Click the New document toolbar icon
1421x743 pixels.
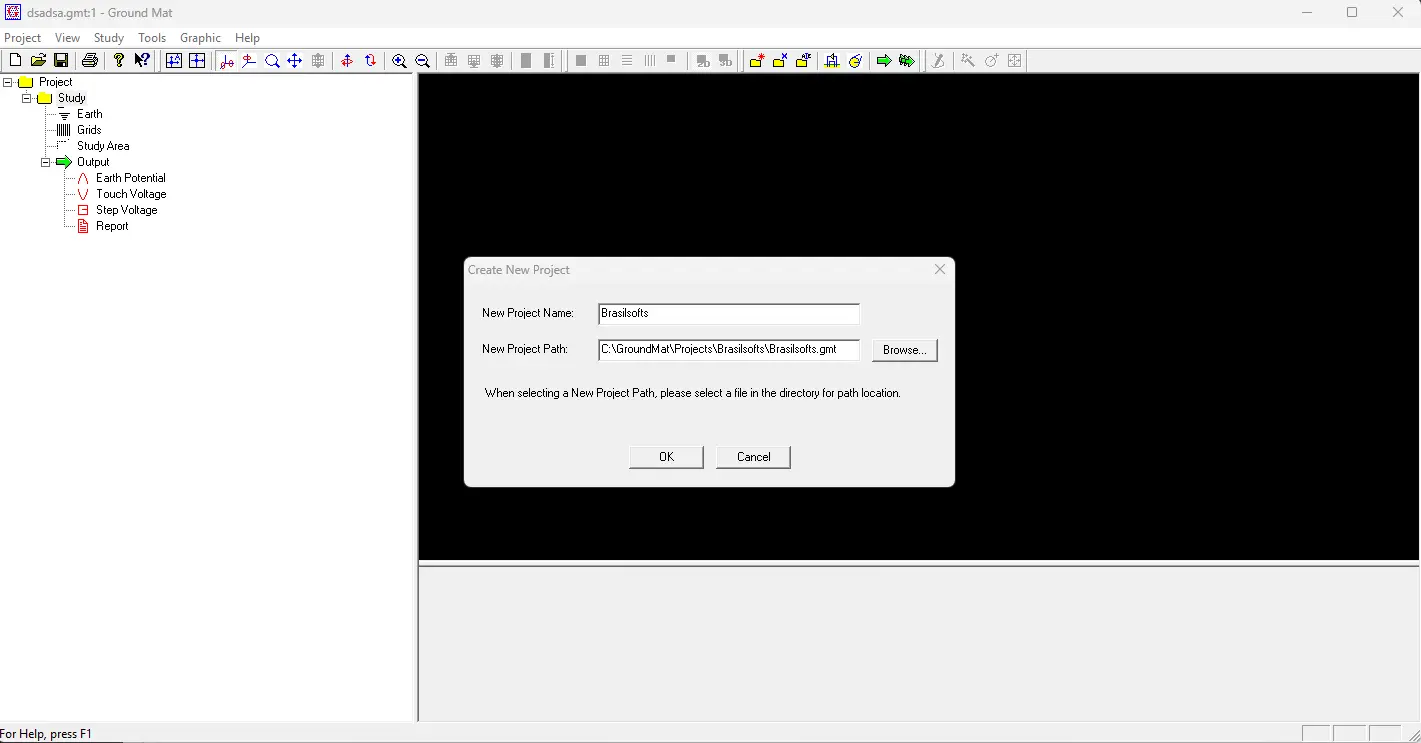coord(15,61)
